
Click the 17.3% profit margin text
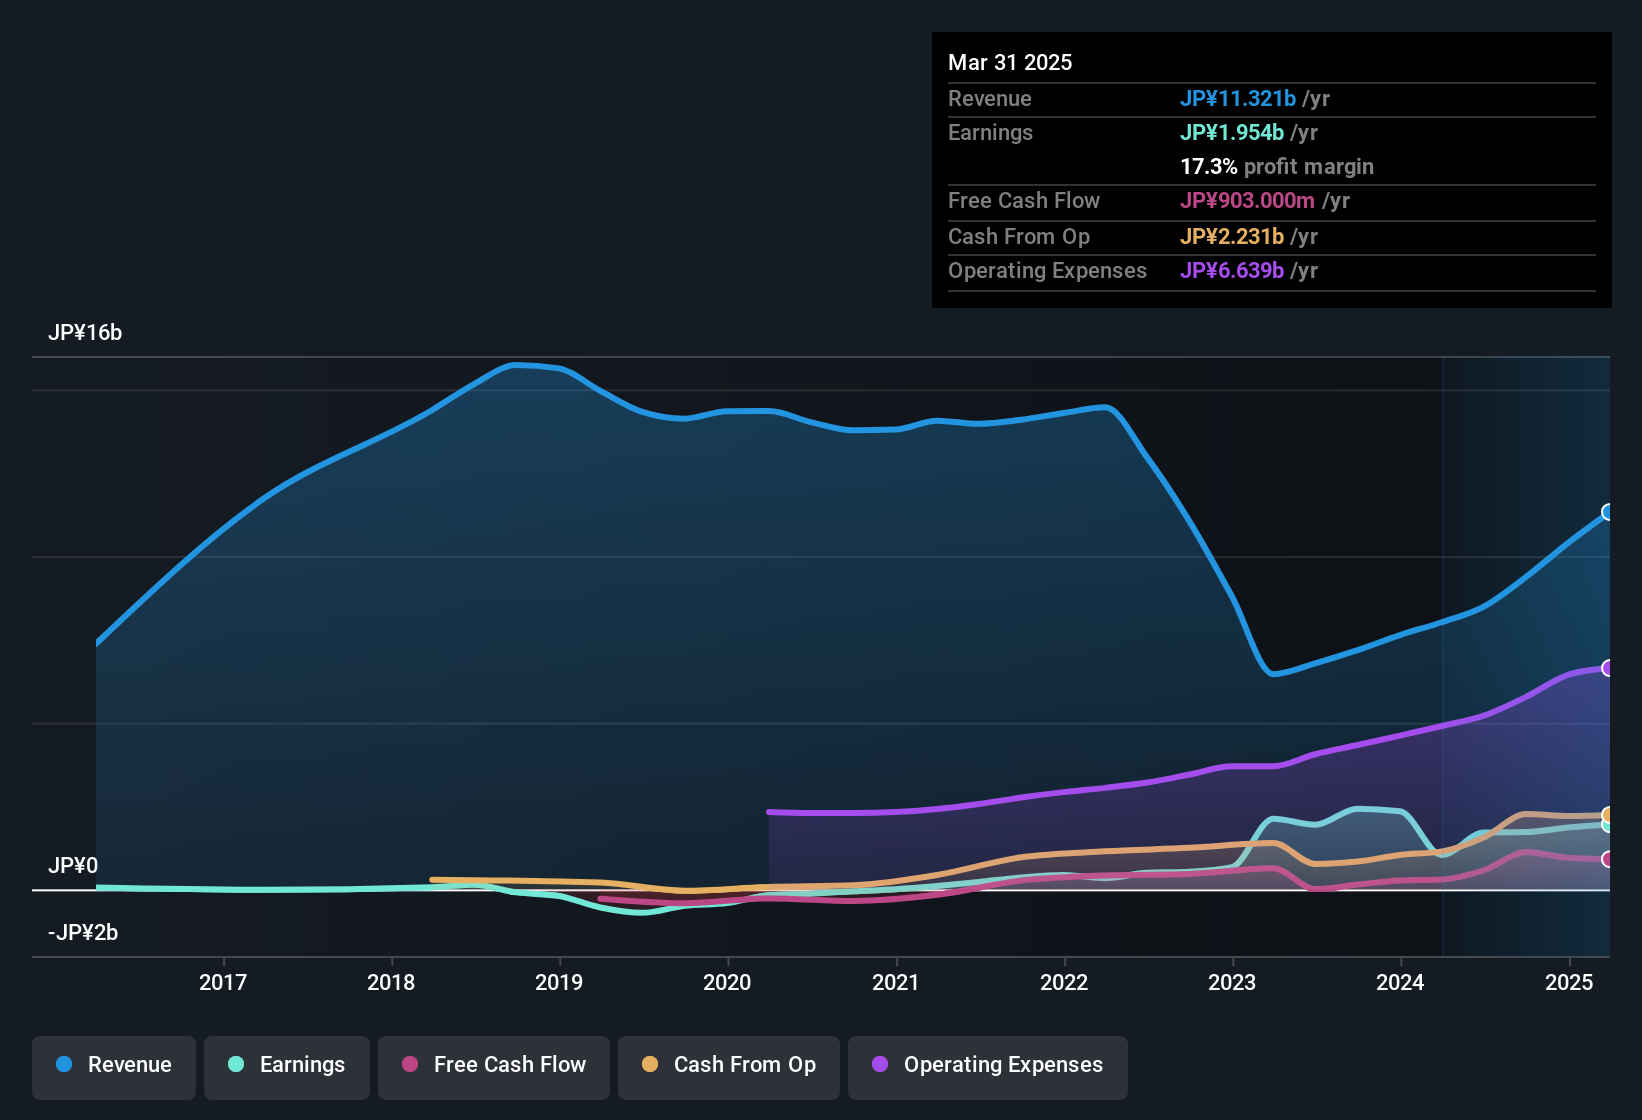[1277, 166]
